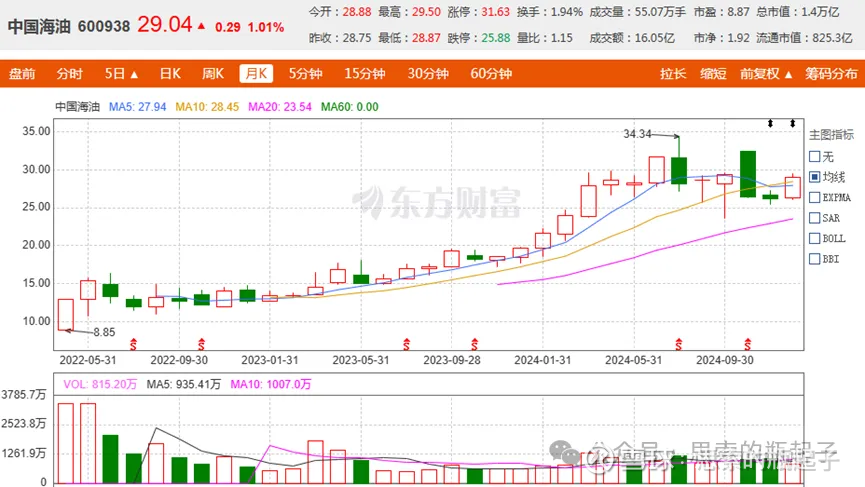
Task: Click the volume MA10: 1007.0万 label
Action: (x=270, y=384)
